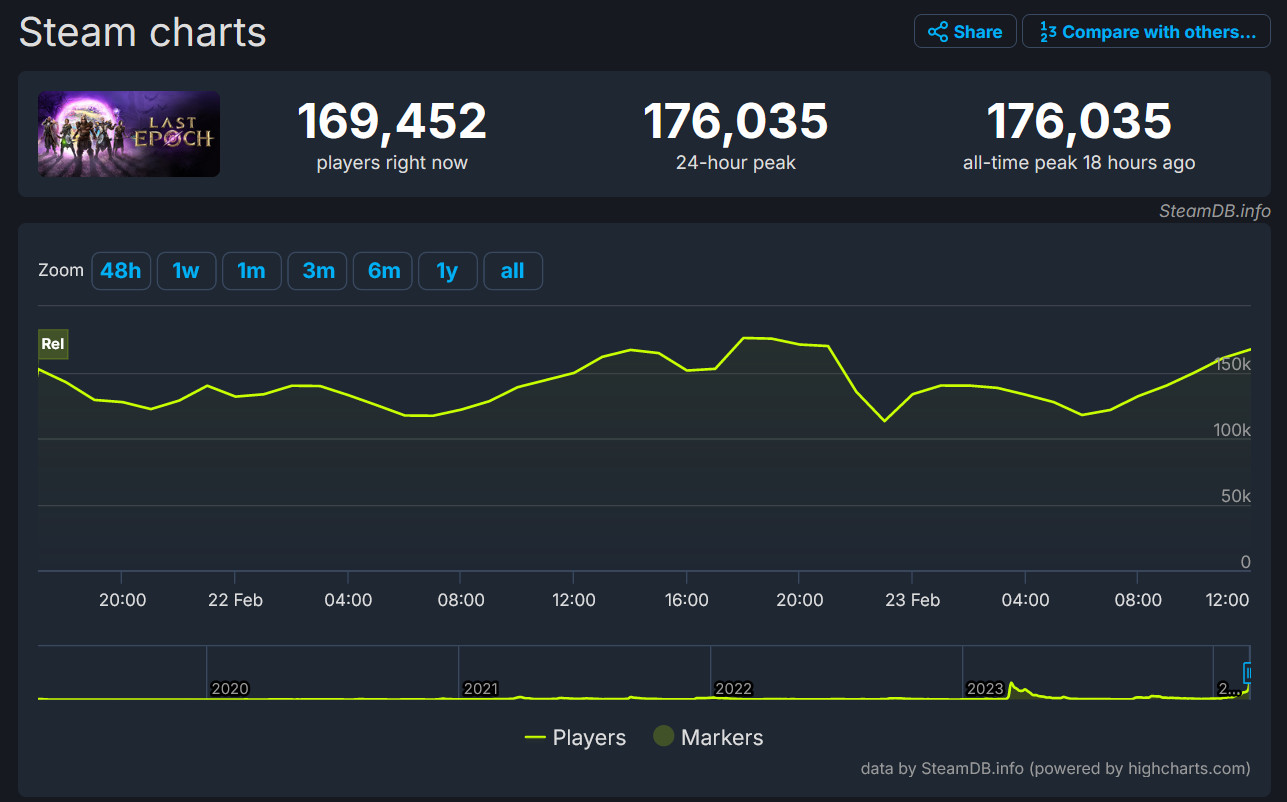
Task: Click the SteamDB.info credit text
Action: pos(1215,210)
